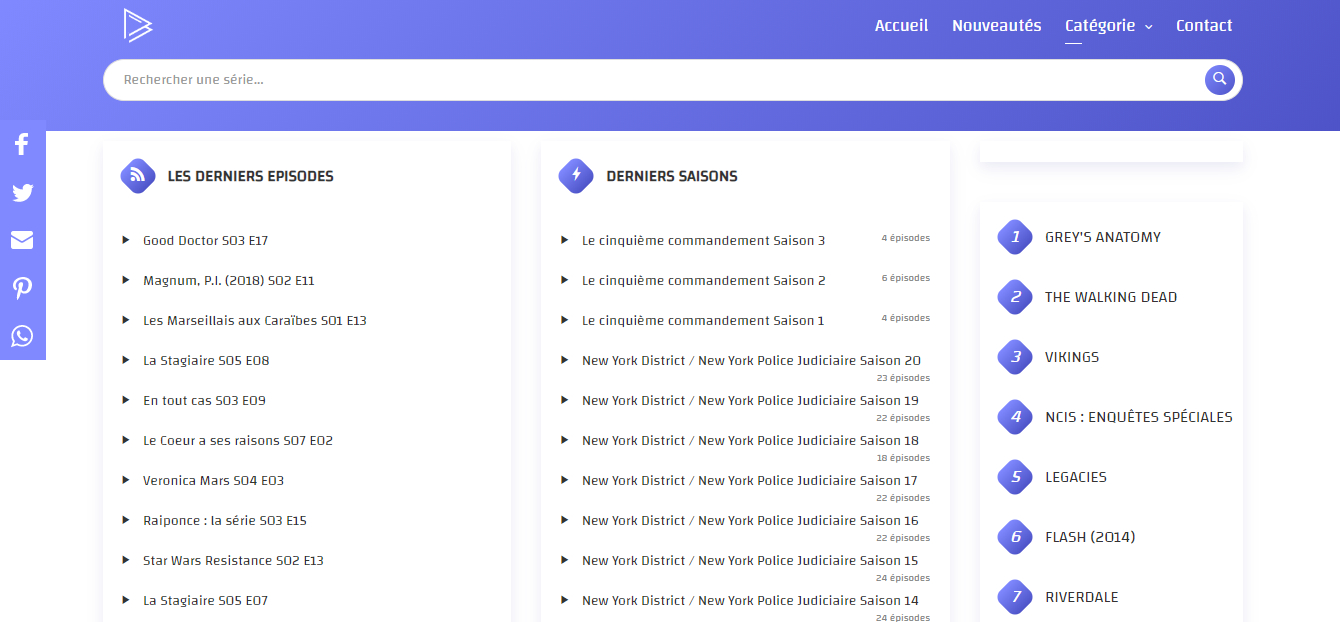Share page via WhatsApp
Screen dimensions: 1340x622
(x=22, y=336)
